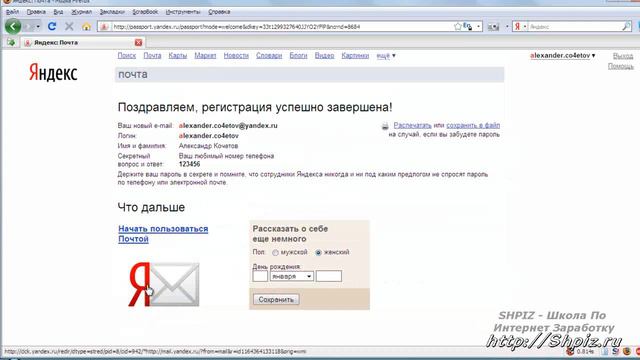Click the Распечатать link
Screen dimensions: 640x360
pos(412,125)
